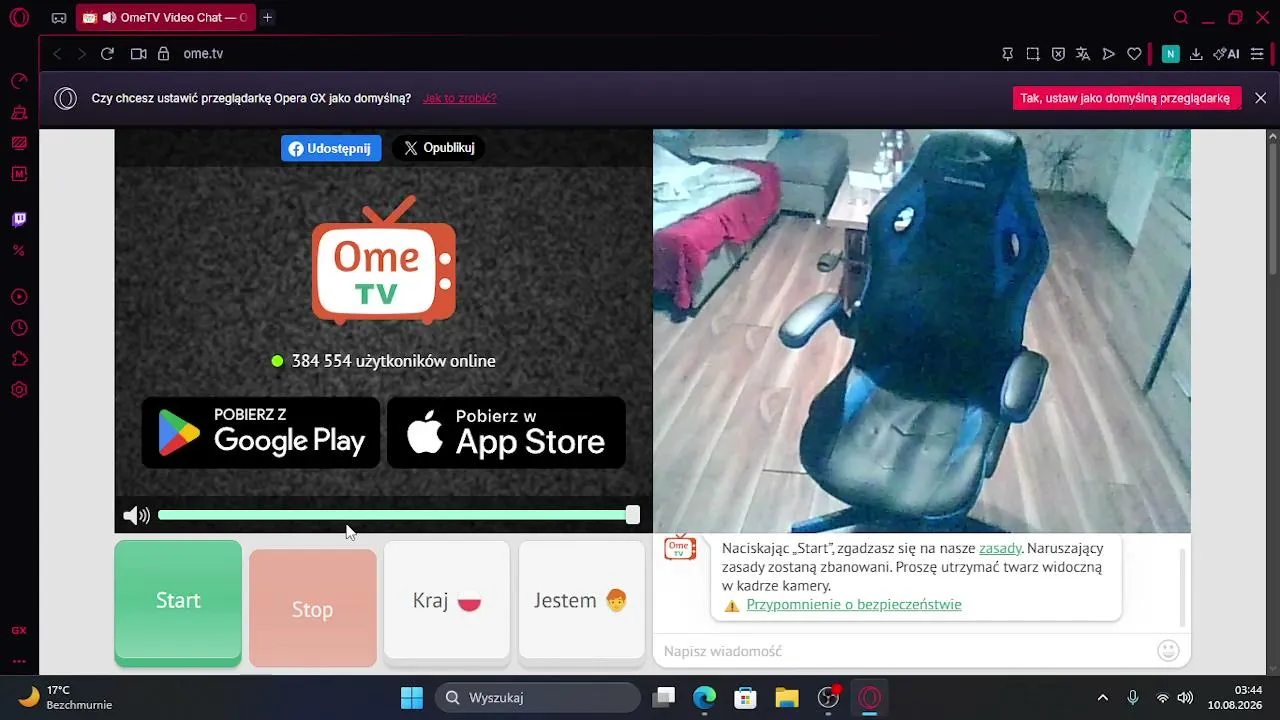The height and width of the screenshot is (720, 1280).
Task: Select the OmeTV Video Chat tab
Action: pos(165,18)
